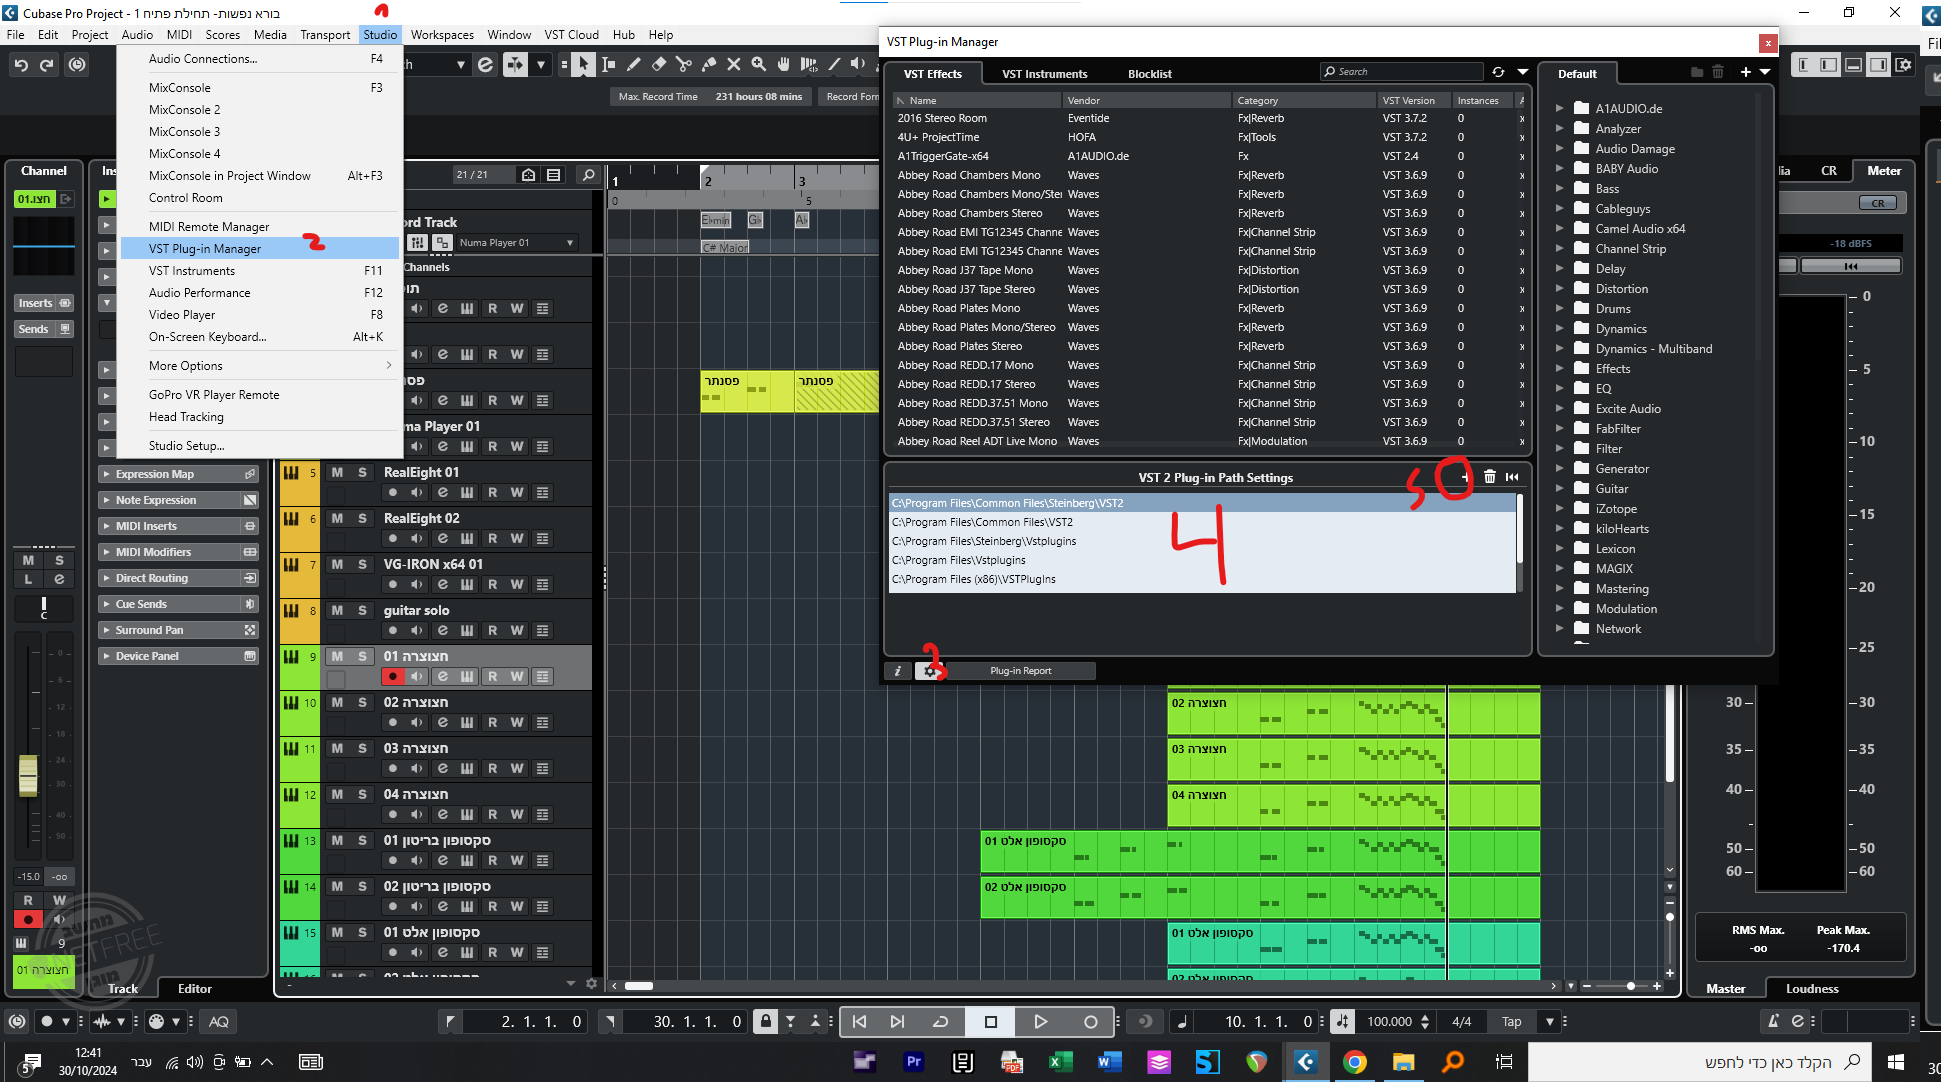Screen dimensions: 1941x1082
Task: Expand the Expression Map section
Action: 179,474
